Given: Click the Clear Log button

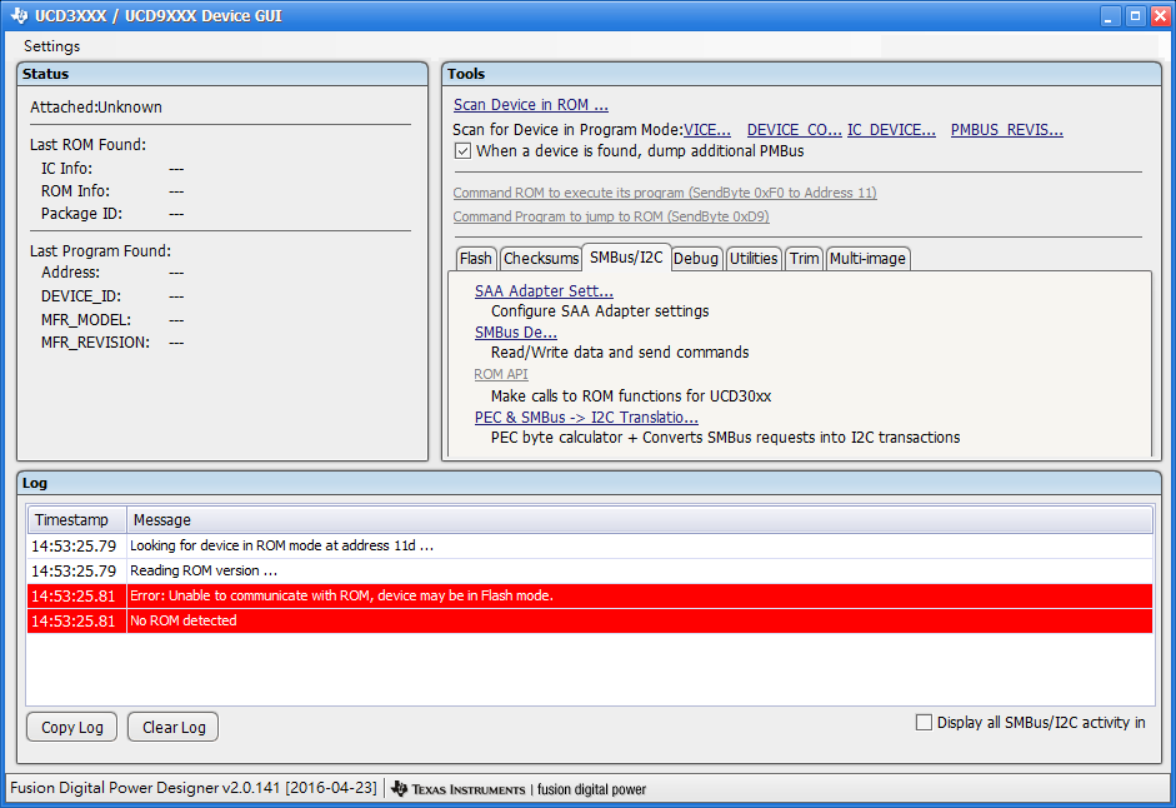Looking at the screenshot, I should [x=173, y=727].
